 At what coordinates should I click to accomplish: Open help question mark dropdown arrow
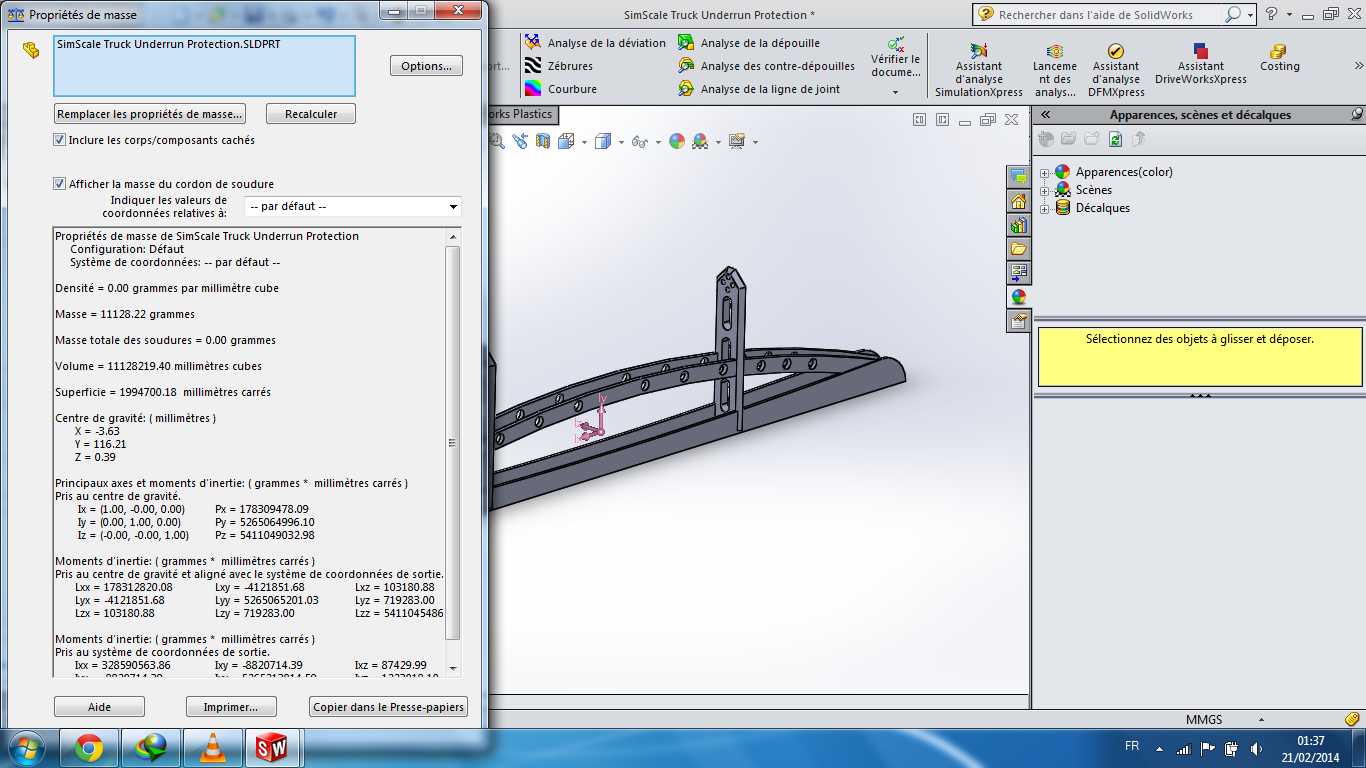pos(1289,15)
